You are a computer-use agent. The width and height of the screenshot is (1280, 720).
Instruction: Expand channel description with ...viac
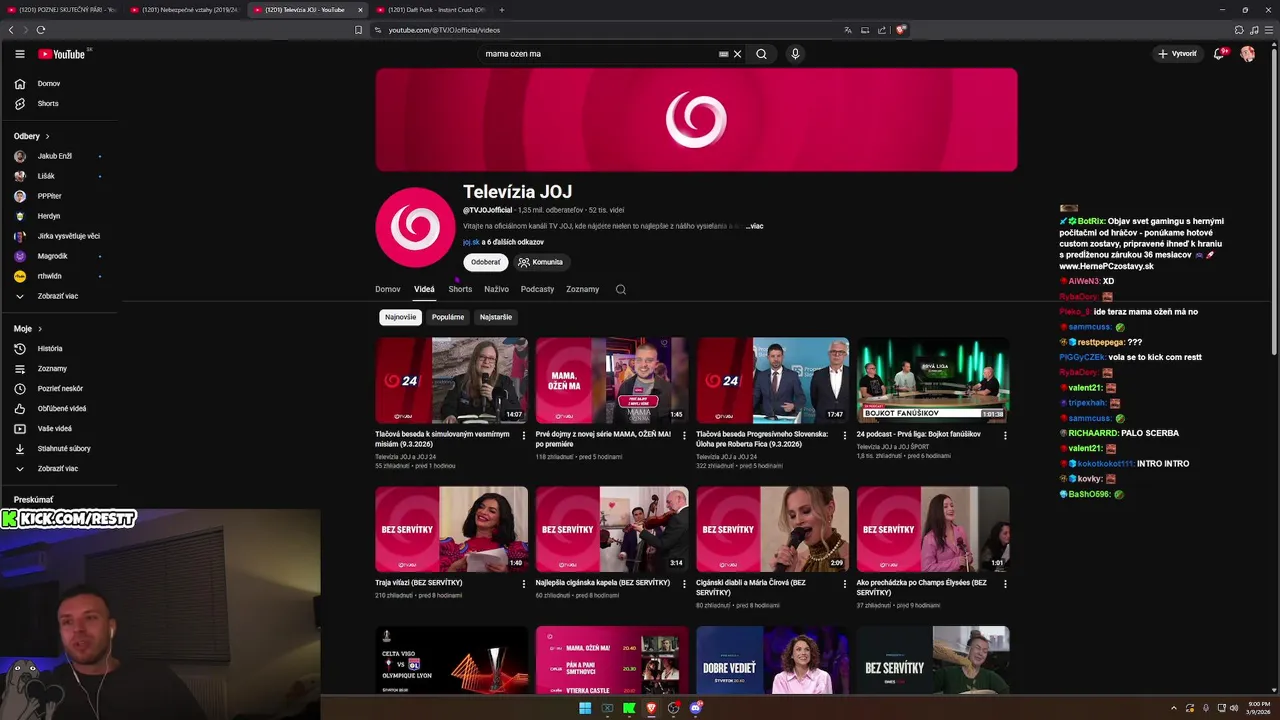point(754,226)
